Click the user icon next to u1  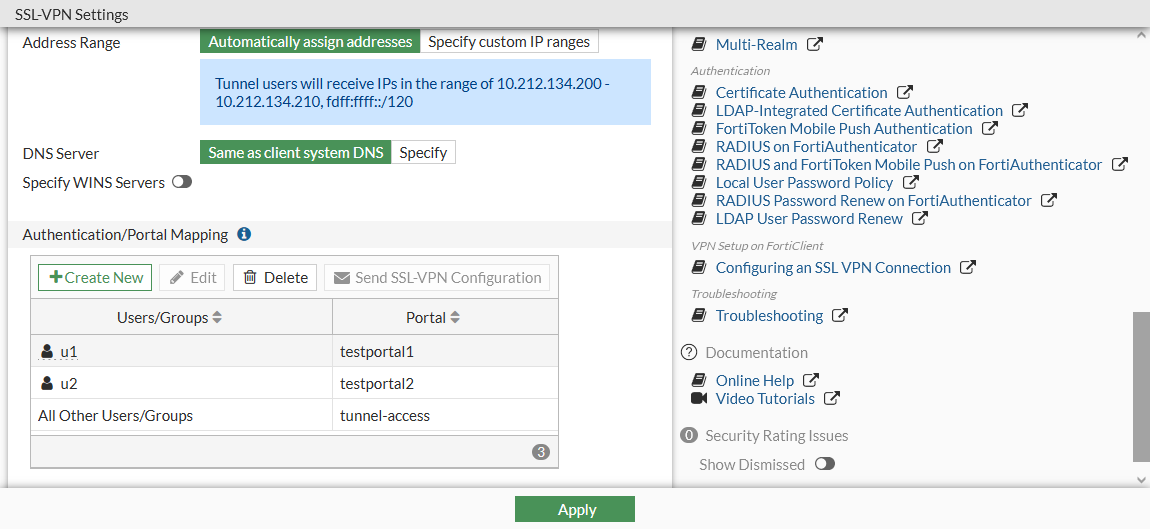click(x=47, y=352)
